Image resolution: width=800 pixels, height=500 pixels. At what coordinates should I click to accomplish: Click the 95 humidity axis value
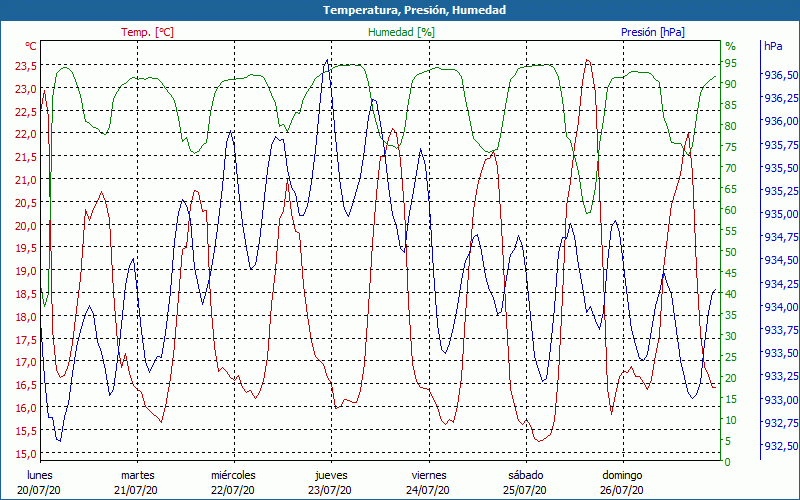tap(731, 63)
